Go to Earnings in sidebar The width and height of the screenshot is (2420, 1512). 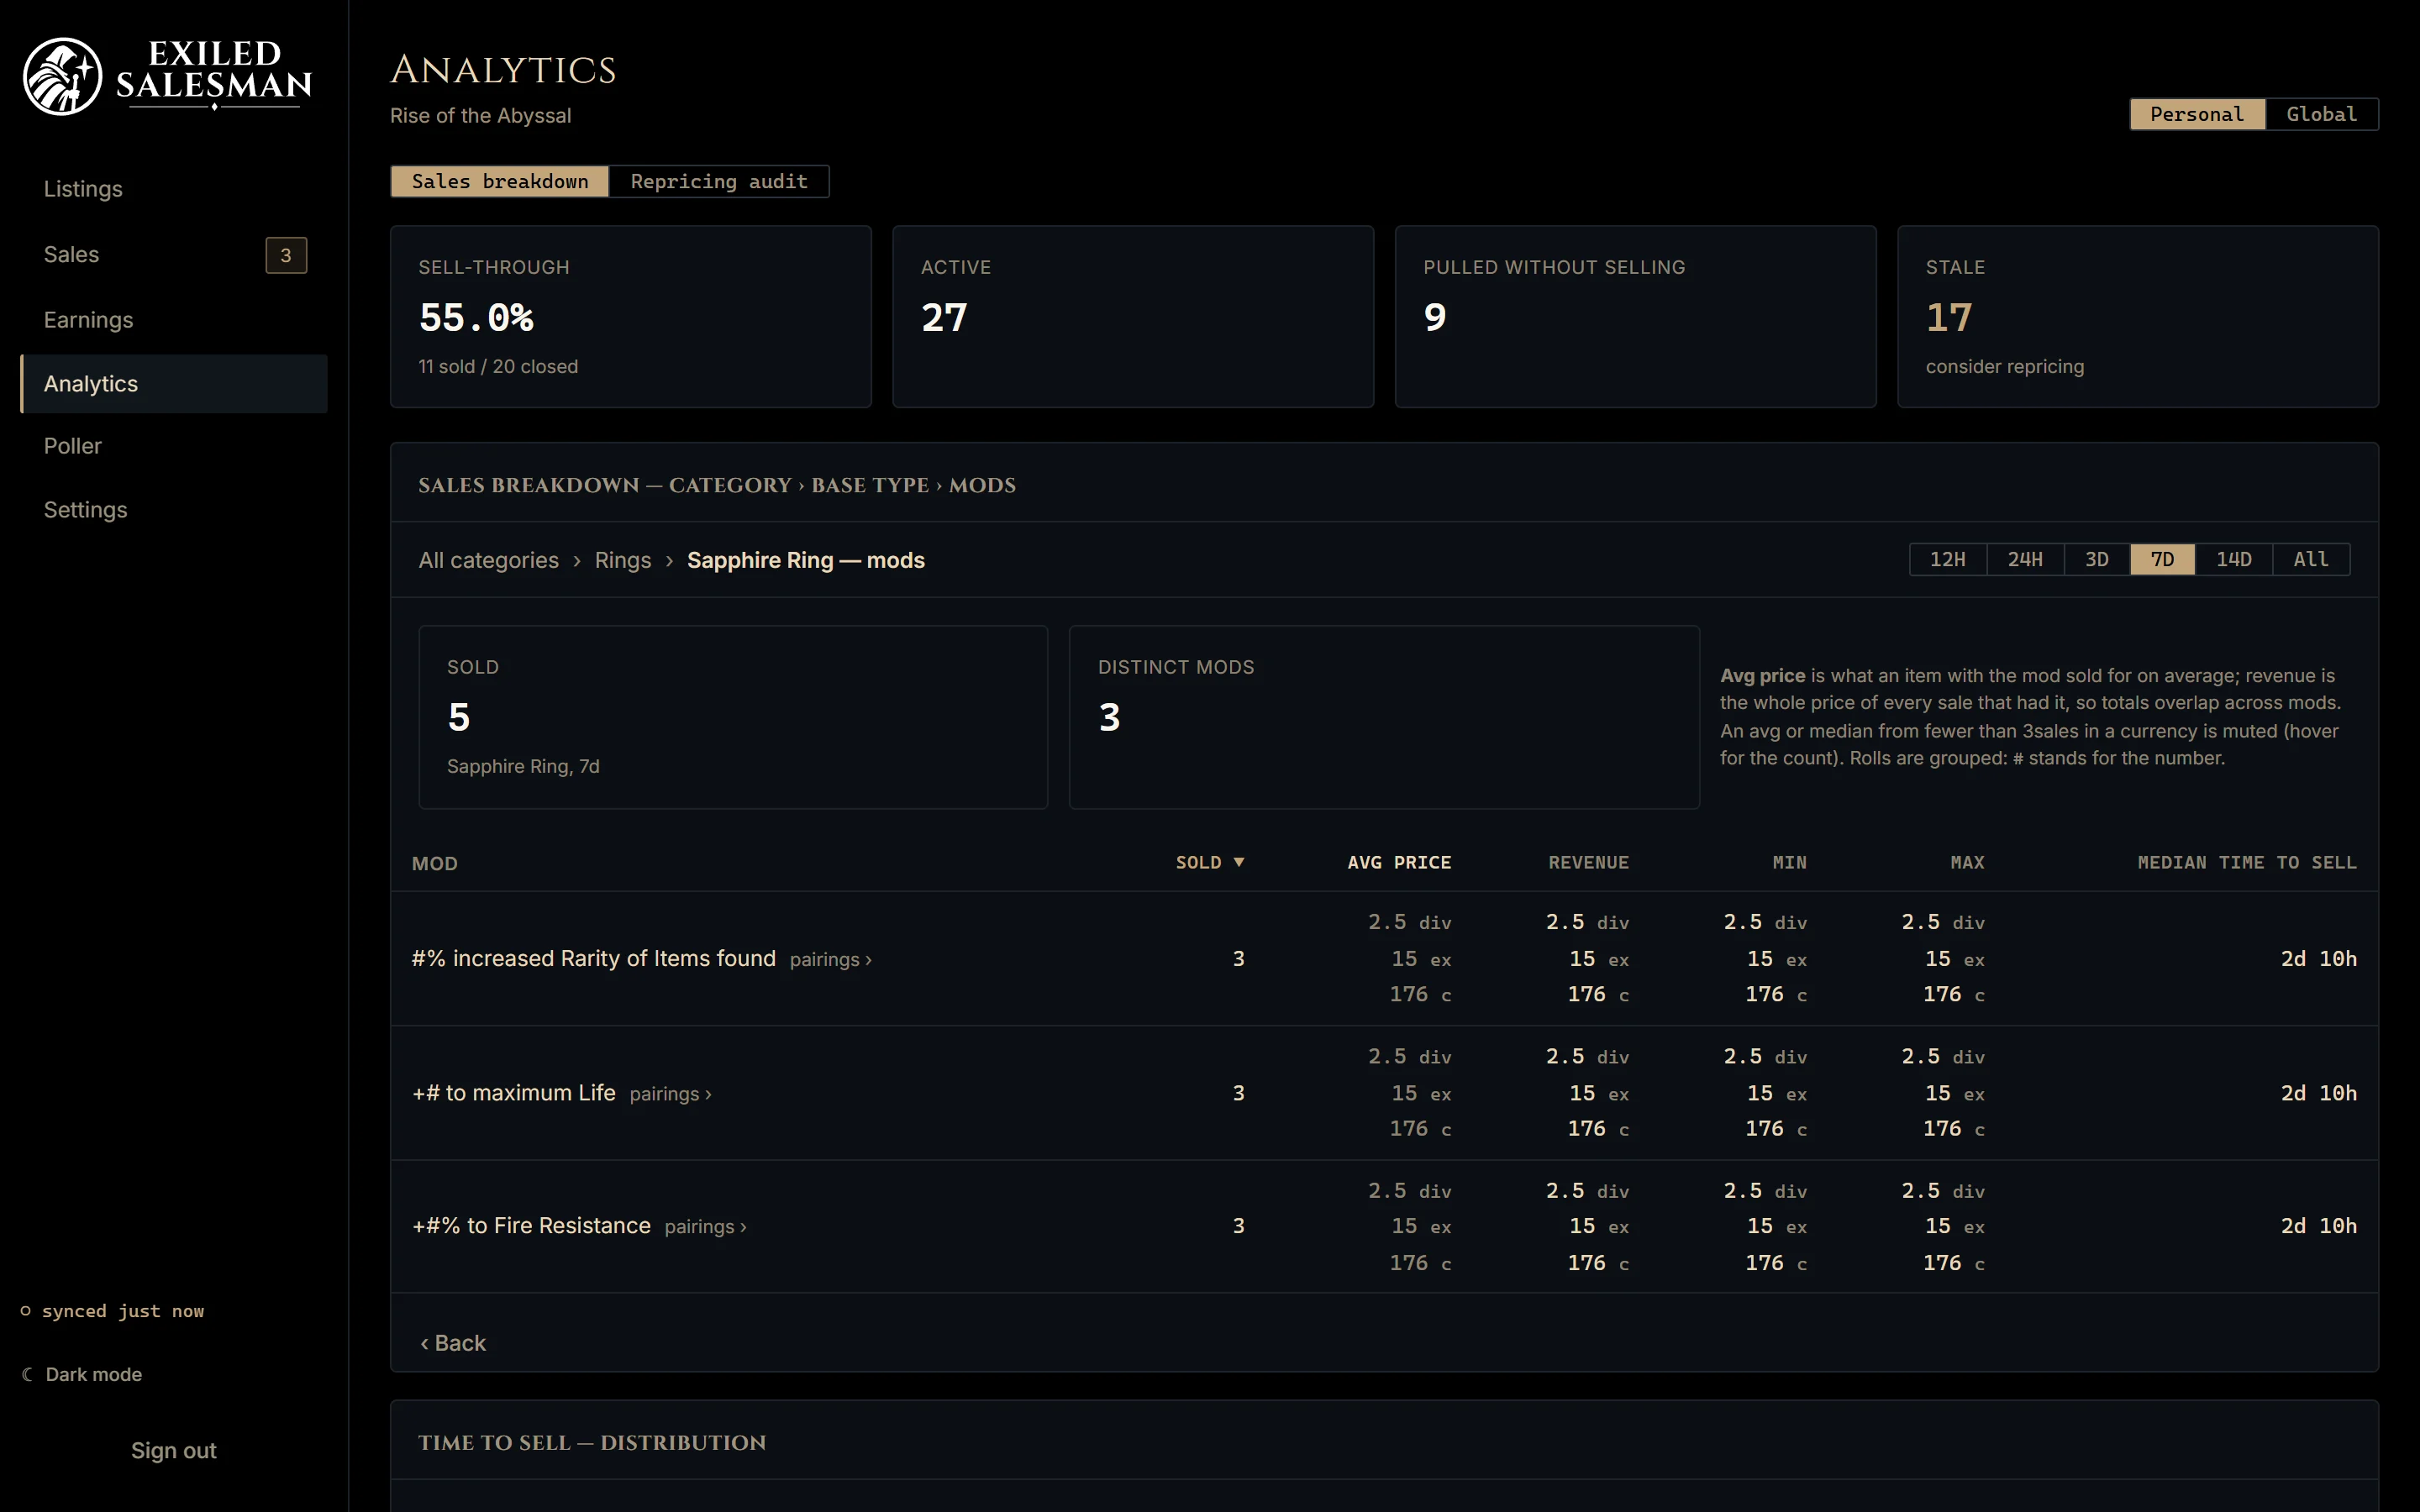174,320
